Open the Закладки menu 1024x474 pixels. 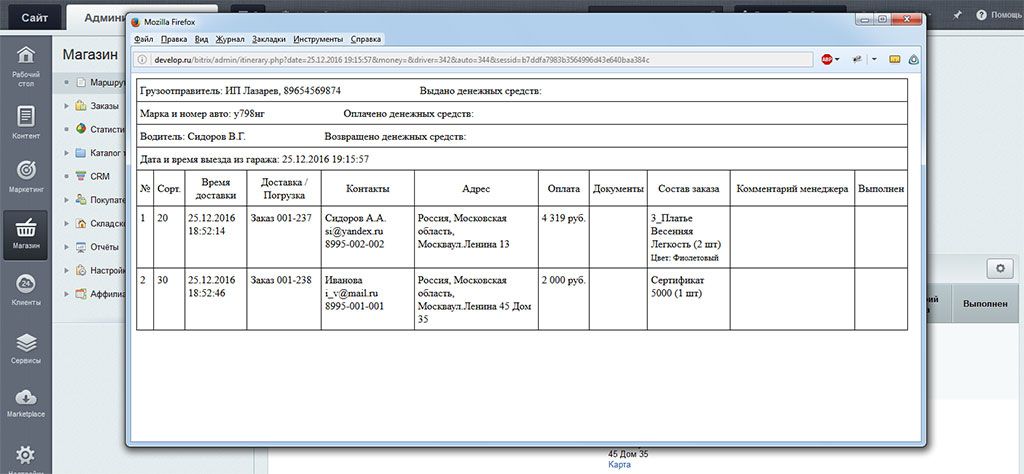coord(269,39)
